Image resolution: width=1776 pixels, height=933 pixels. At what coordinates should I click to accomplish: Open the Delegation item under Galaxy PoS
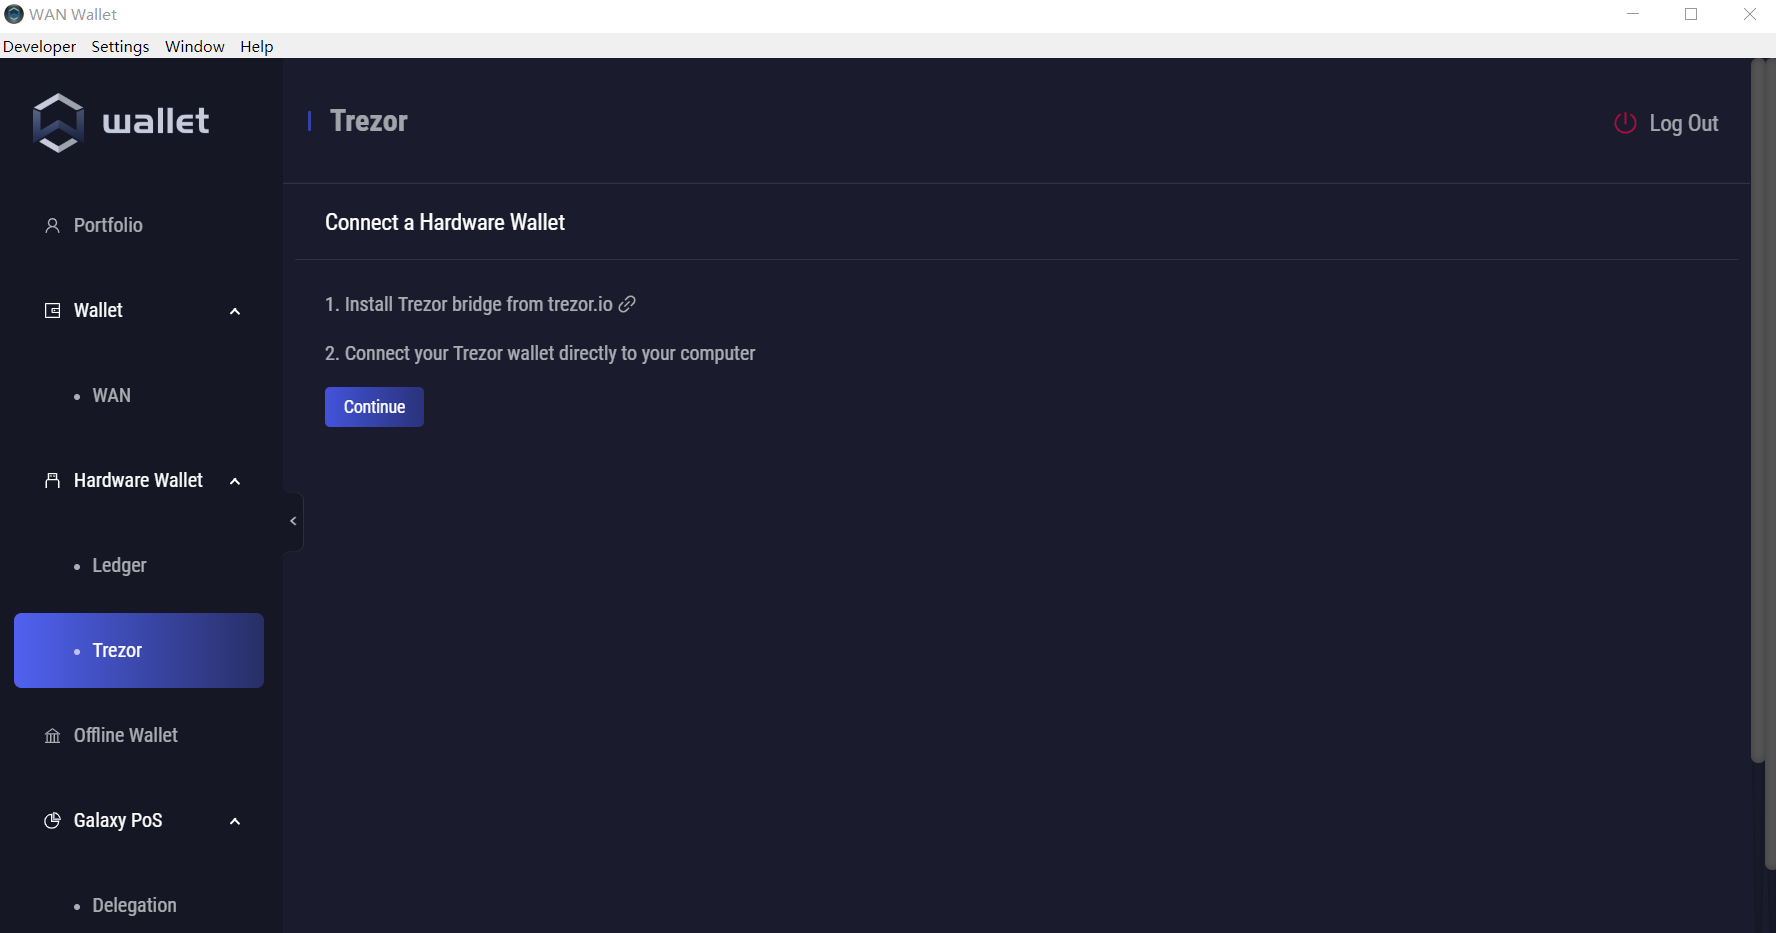(139, 906)
